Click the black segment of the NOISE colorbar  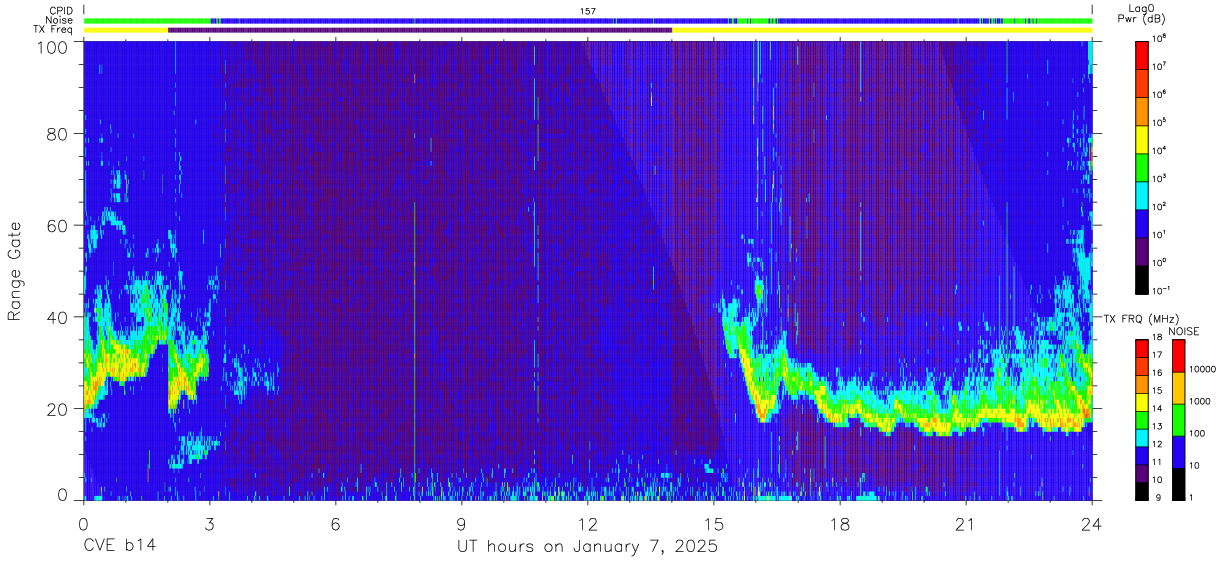[x=1177, y=484]
